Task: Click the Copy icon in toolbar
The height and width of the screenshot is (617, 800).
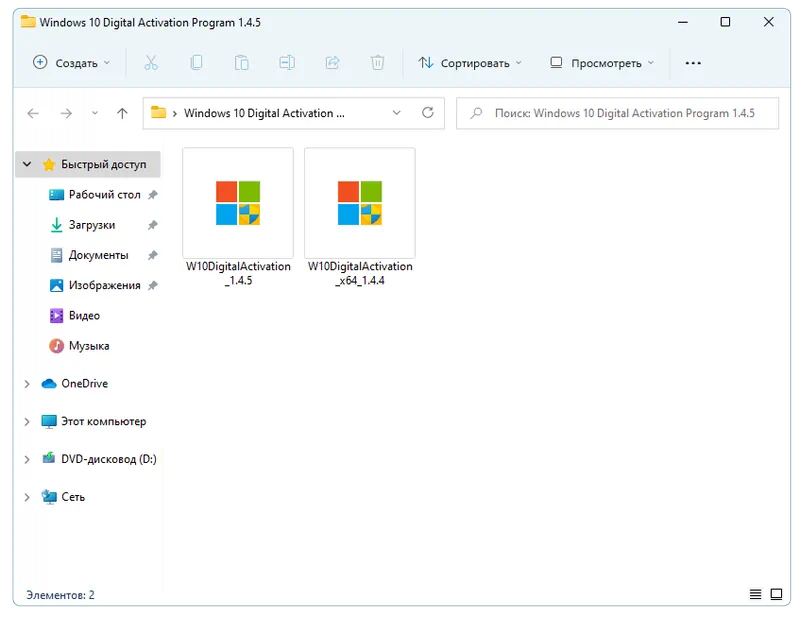Action: (196, 63)
